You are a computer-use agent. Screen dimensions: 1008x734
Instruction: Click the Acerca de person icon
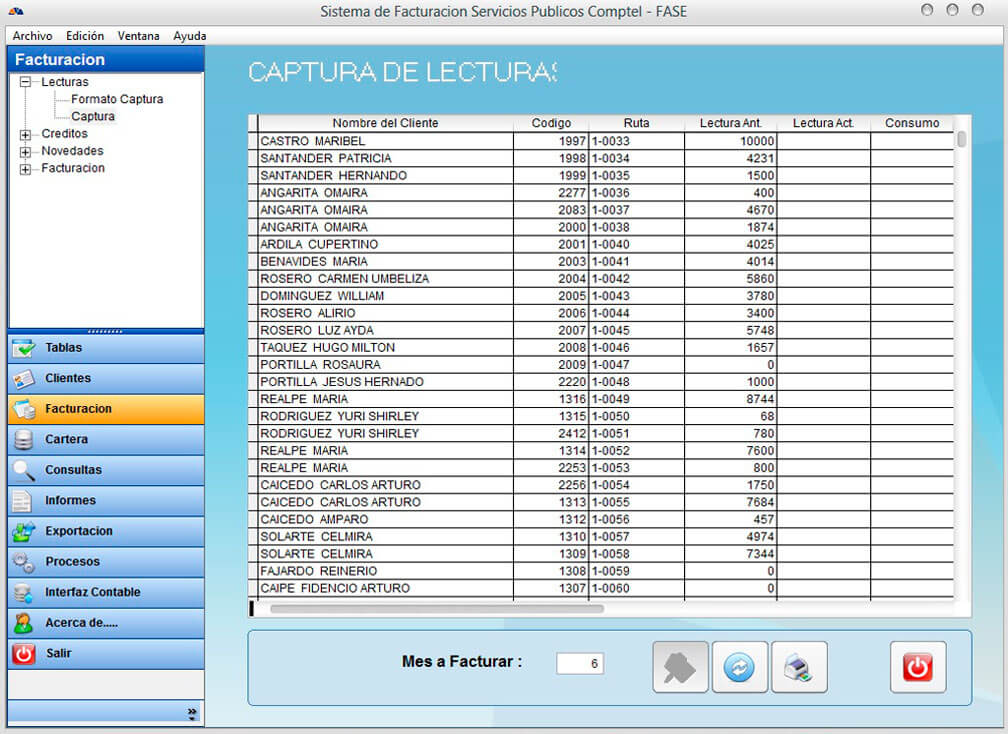pos(24,623)
